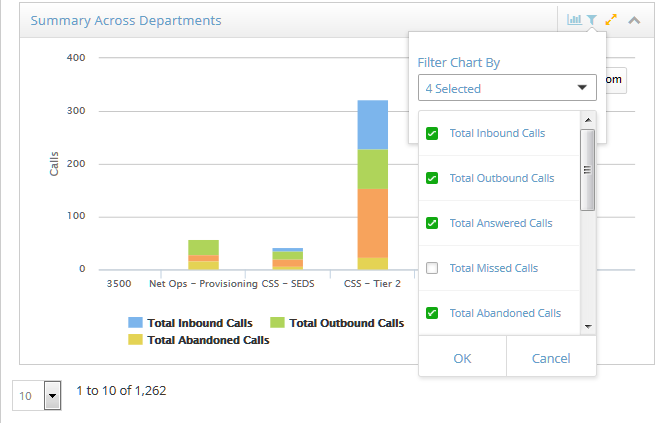
Task: Uncheck Total Outbound Calls checkbox
Action: [x=432, y=178]
